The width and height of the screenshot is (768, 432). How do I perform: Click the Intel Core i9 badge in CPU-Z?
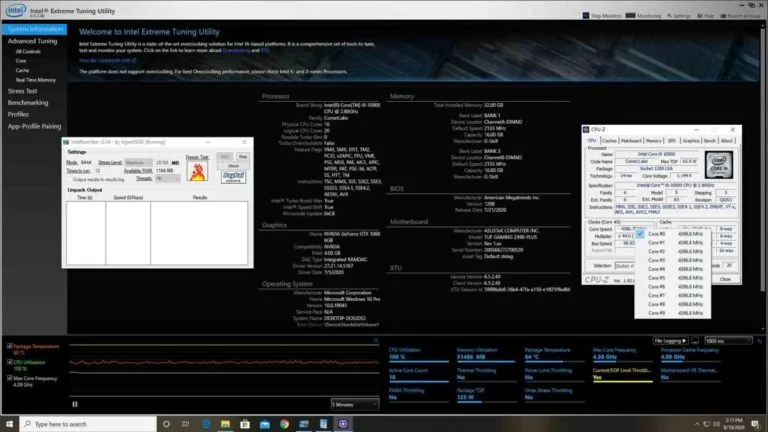[x=719, y=164]
